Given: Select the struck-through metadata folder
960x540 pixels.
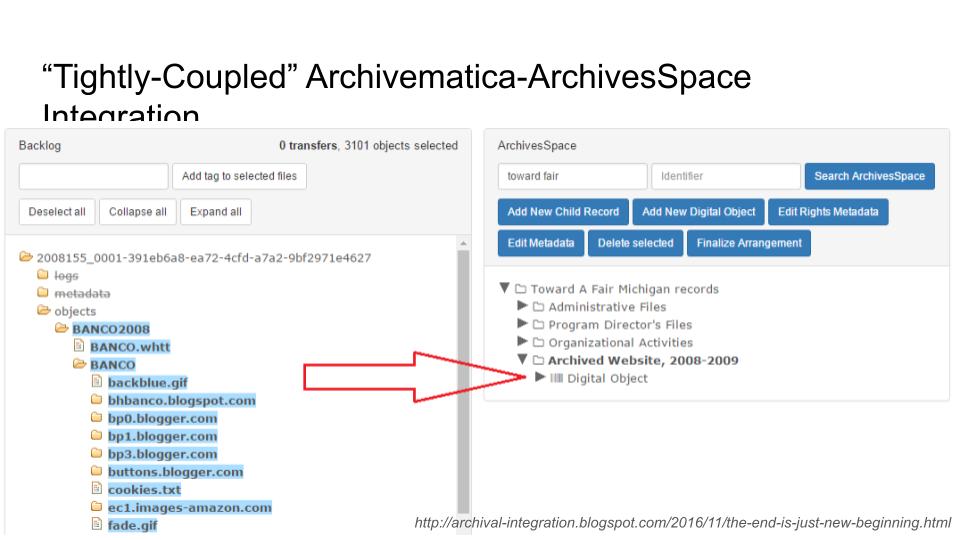Looking at the screenshot, I should [83, 294].
